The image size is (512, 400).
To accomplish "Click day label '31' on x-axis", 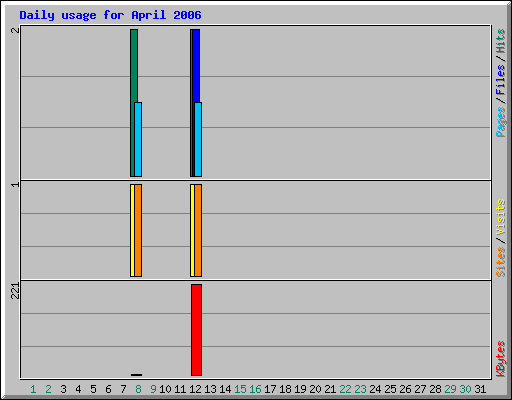I will pos(480,389).
